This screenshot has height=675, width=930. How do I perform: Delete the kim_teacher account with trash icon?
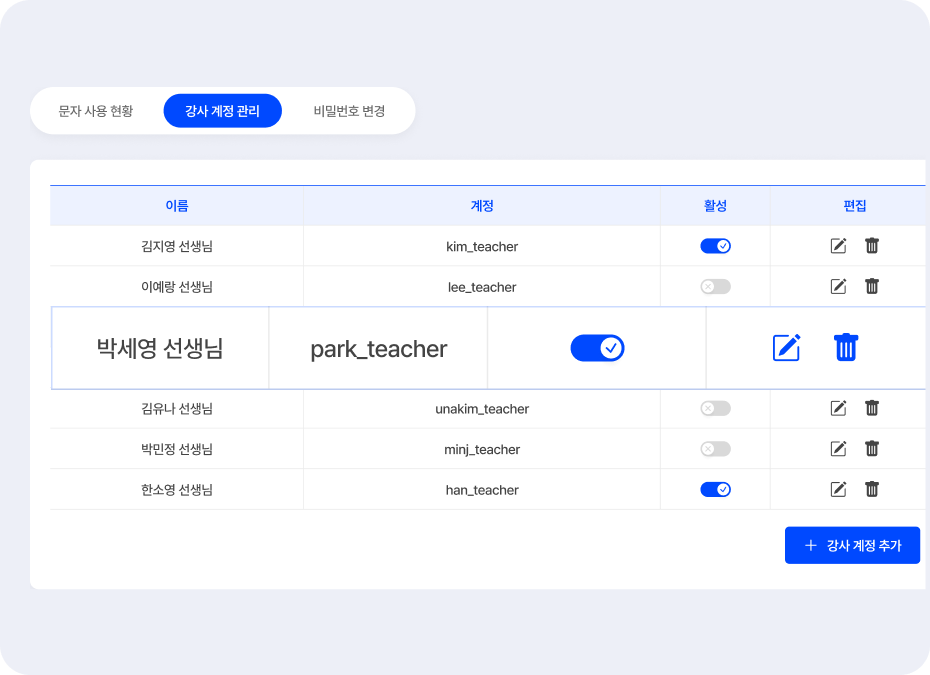[872, 246]
